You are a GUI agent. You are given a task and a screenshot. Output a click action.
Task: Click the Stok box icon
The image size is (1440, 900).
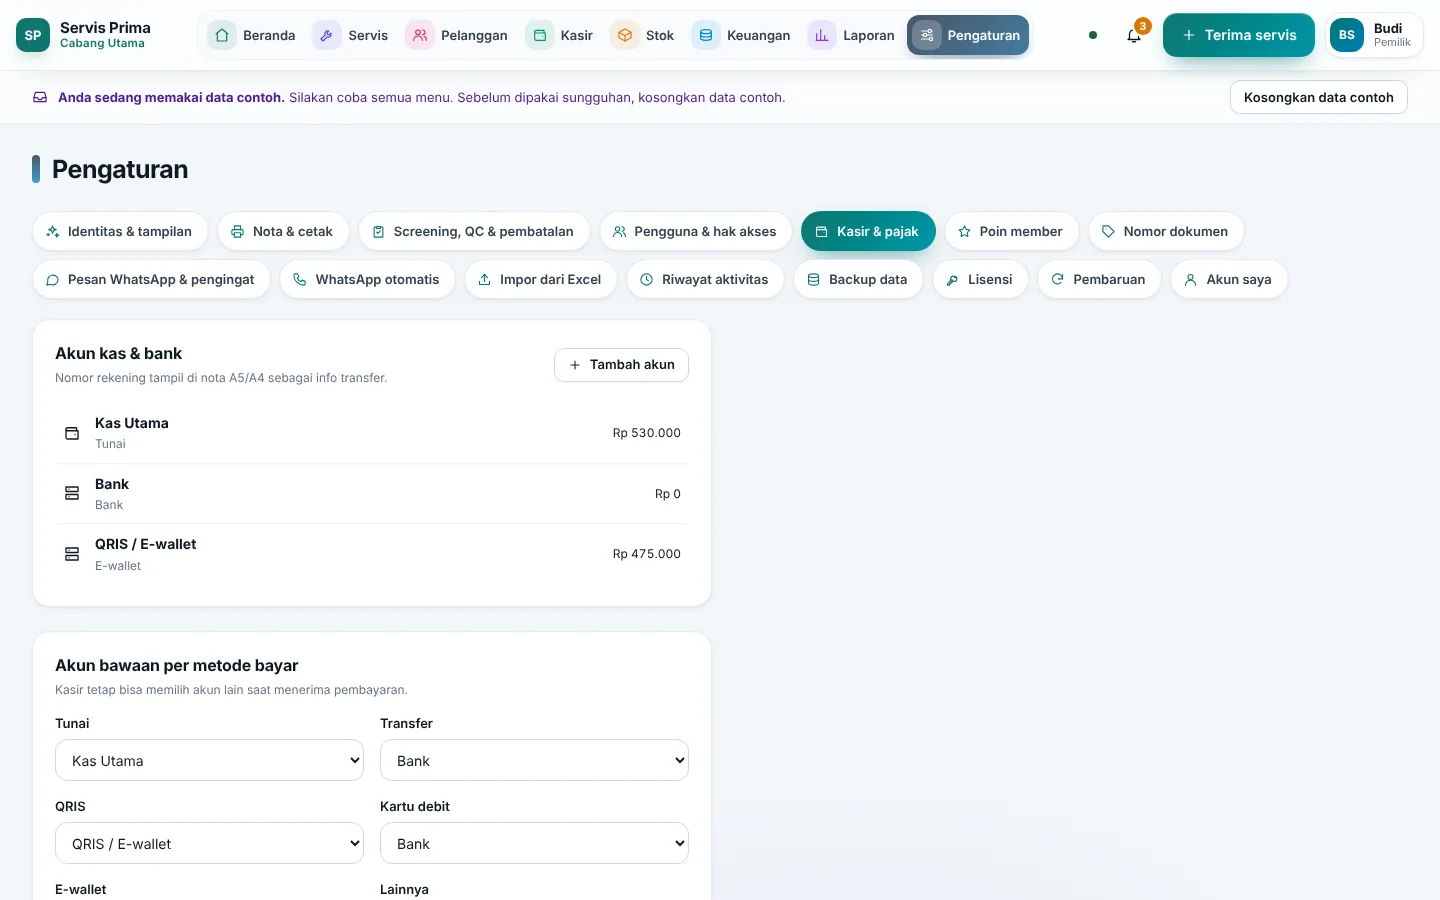[625, 35]
